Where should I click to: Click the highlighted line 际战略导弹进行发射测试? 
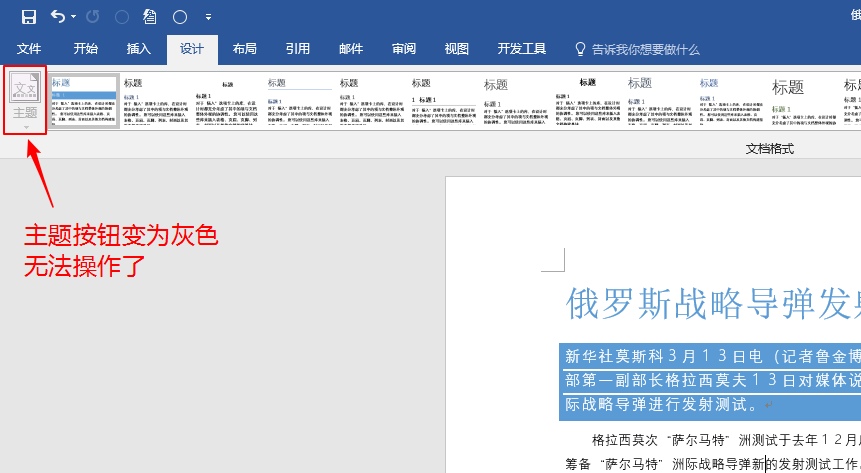[x=662, y=404]
